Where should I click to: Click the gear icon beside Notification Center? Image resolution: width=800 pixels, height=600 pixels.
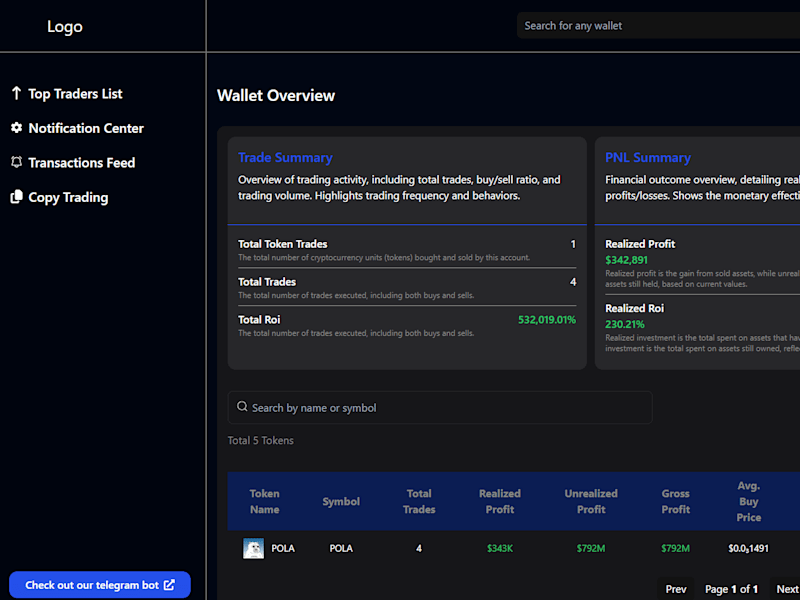[x=16, y=128]
